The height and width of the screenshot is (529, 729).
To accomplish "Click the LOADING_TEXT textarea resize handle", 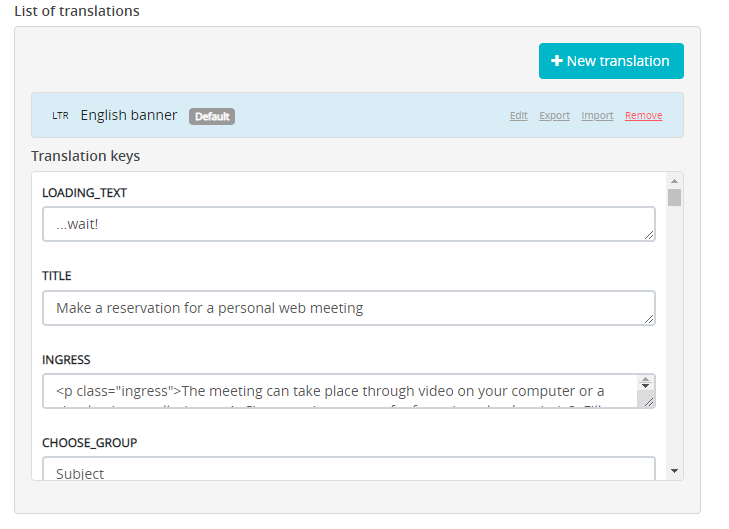I will pyautogui.click(x=649, y=235).
